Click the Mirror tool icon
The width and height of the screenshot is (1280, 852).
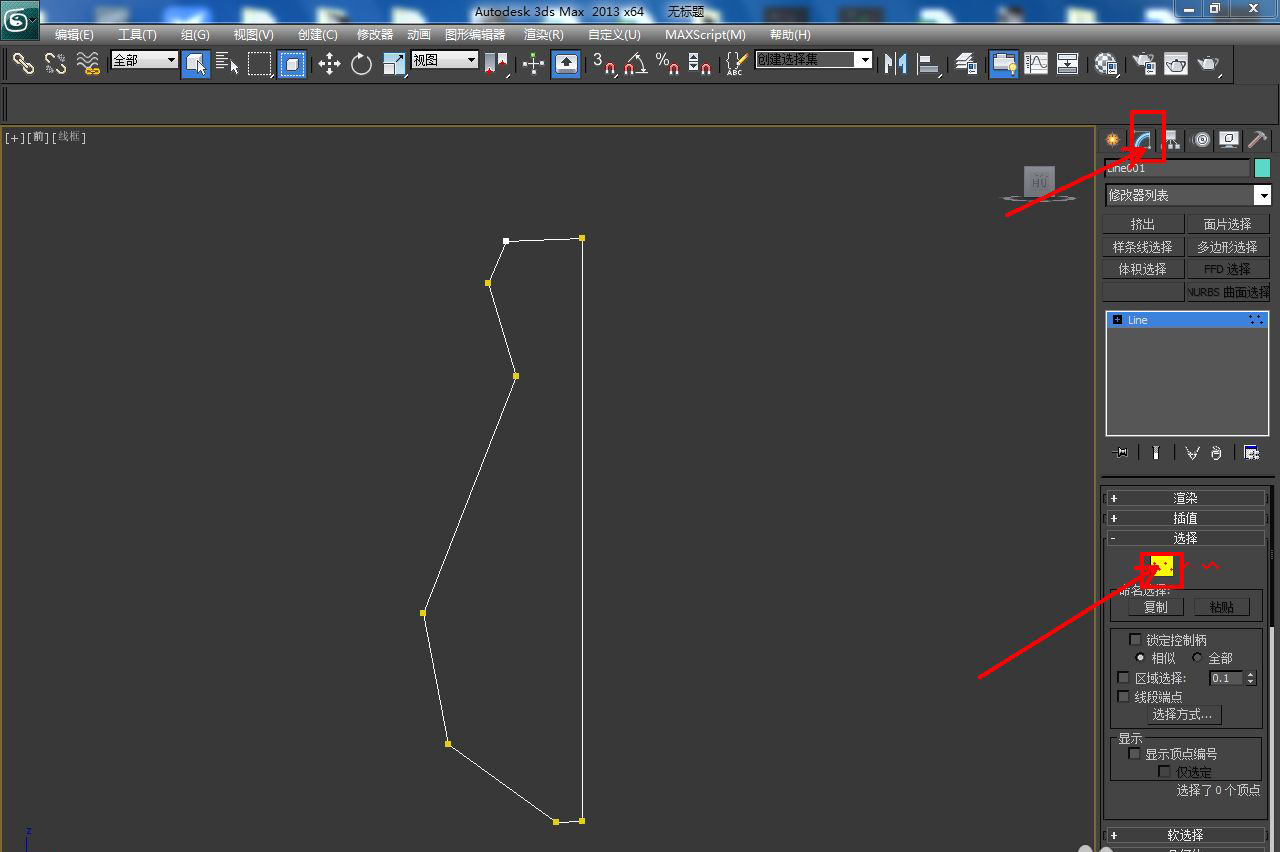pyautogui.click(x=895, y=64)
